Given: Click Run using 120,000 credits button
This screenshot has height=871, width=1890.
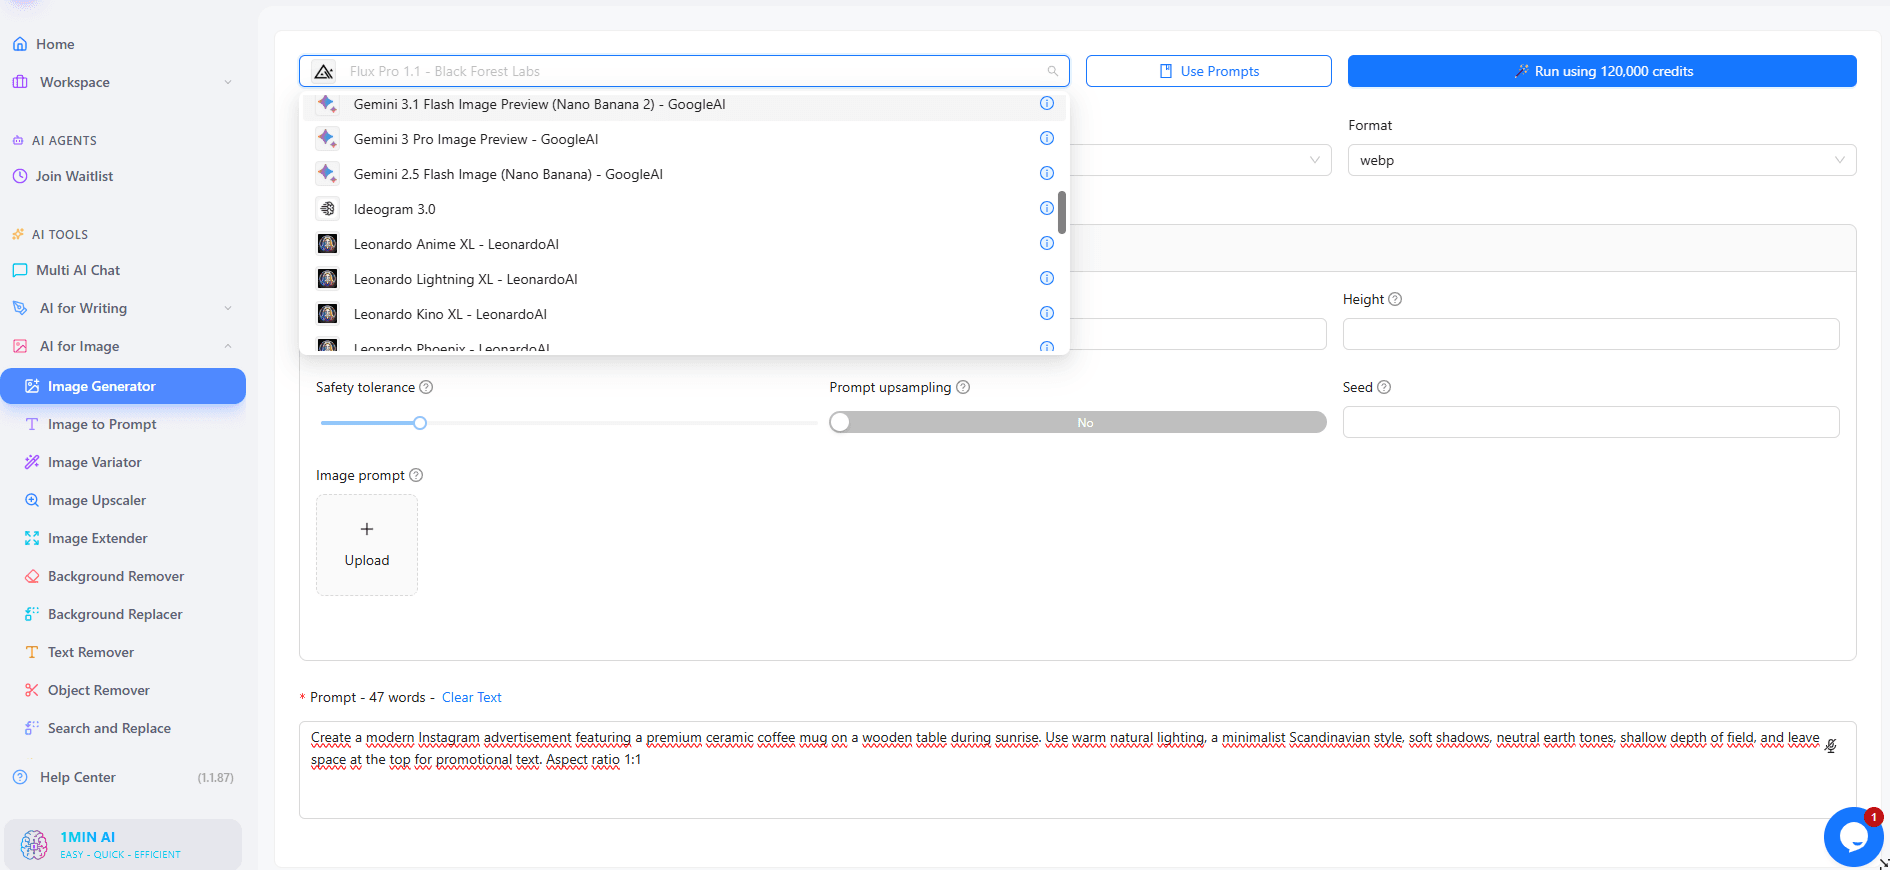Looking at the screenshot, I should pyautogui.click(x=1602, y=71).
